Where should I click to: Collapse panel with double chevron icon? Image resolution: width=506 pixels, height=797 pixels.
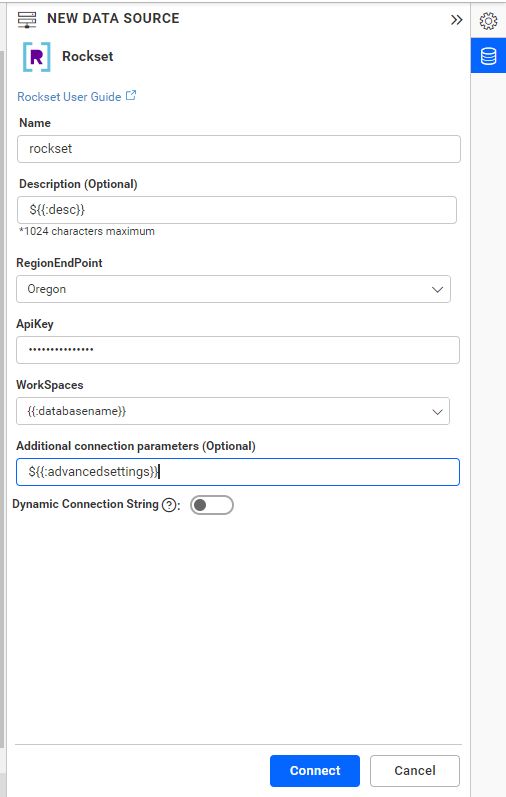coord(456,20)
